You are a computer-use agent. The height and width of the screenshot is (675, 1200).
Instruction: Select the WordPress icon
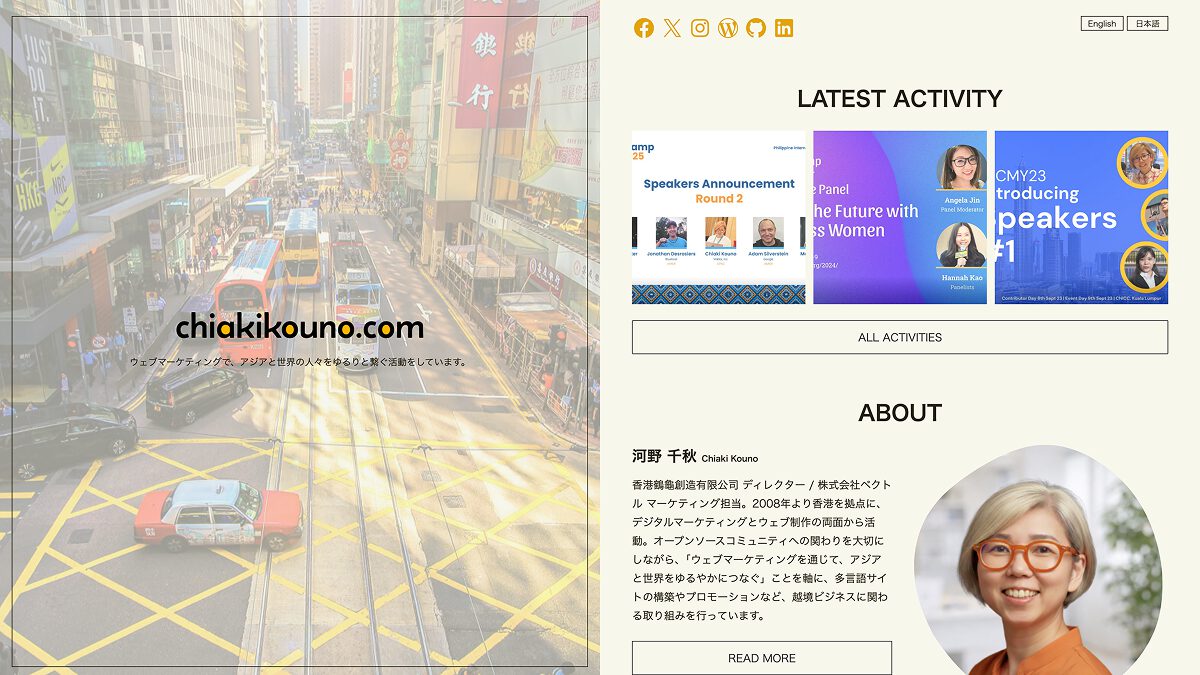(x=727, y=28)
